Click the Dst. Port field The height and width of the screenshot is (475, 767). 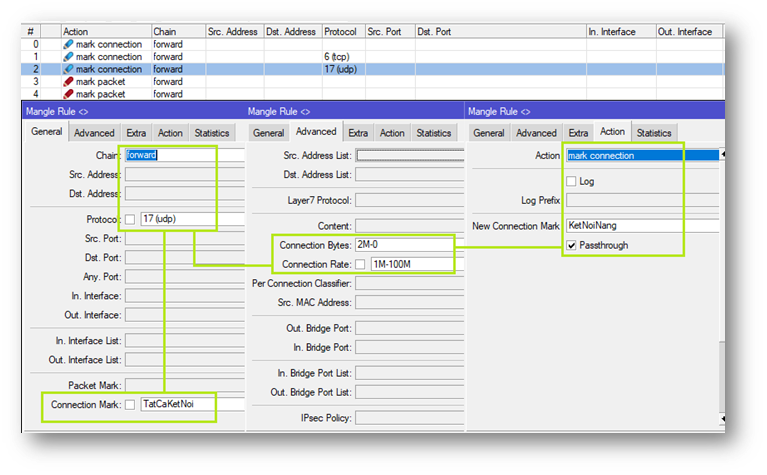click(x=184, y=257)
